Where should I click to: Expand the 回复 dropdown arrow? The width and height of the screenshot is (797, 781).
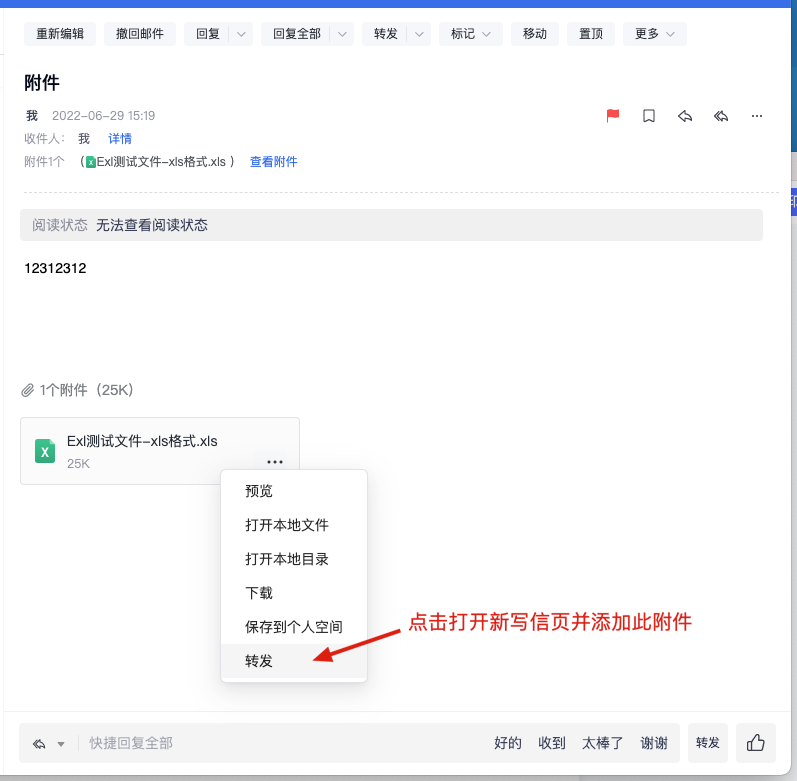tap(241, 34)
